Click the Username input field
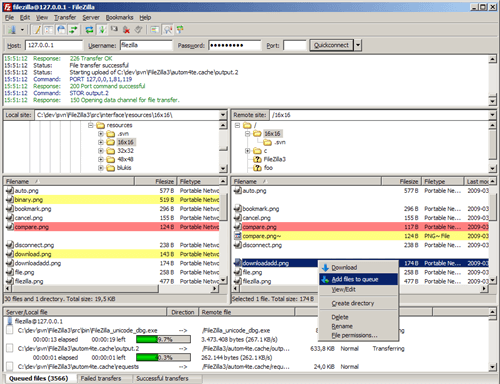 [146, 45]
